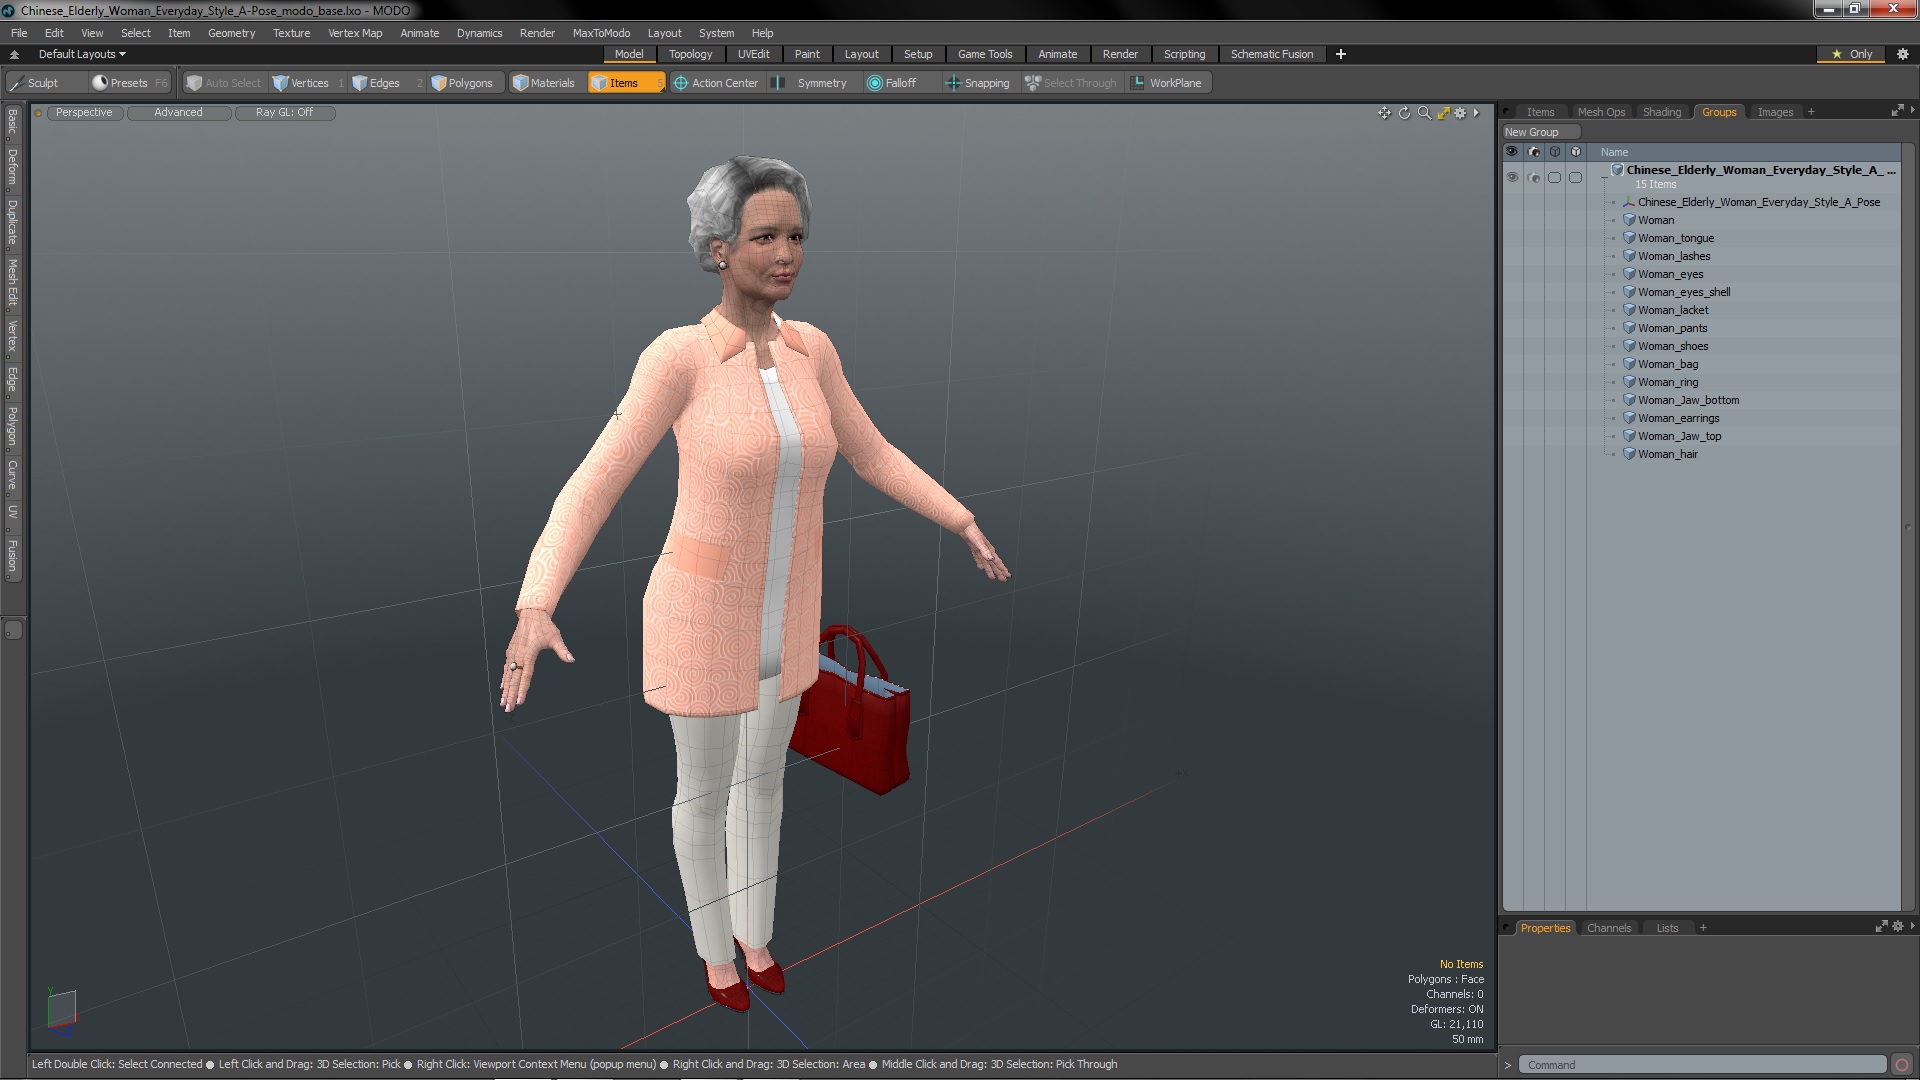Click the viewport rotate view icon
Screen dimensions: 1920x1080
1404,113
